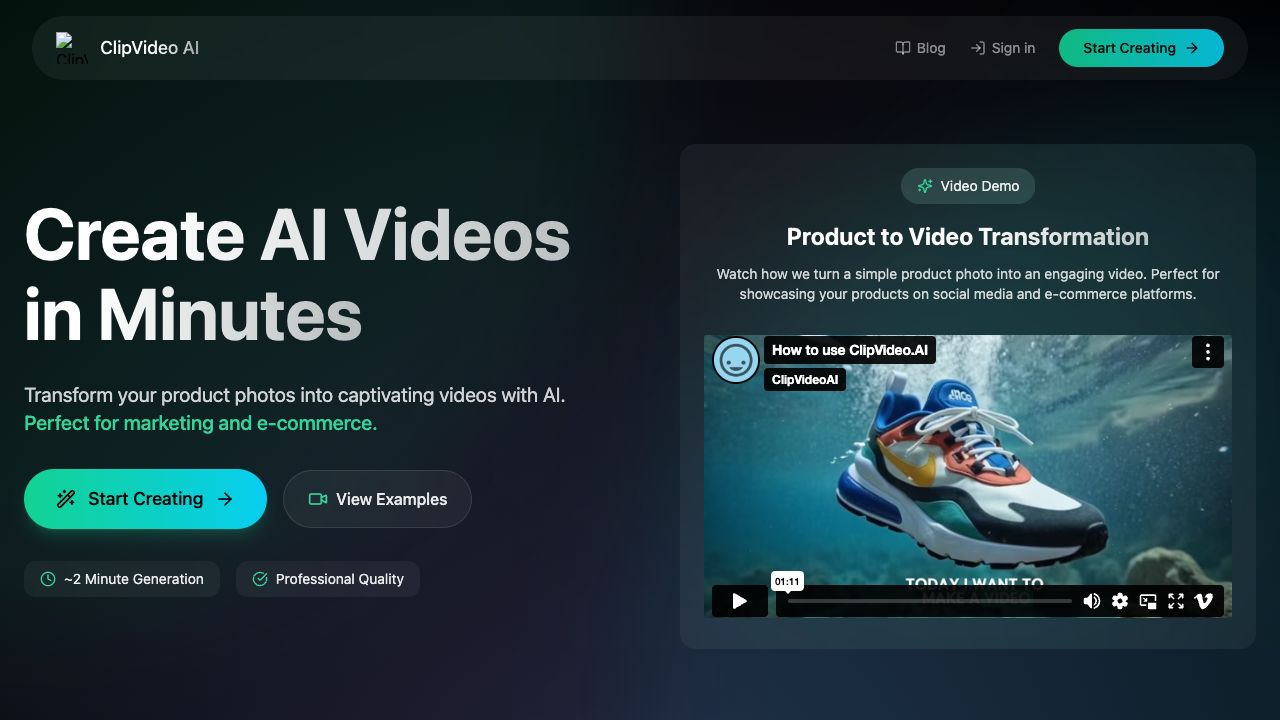
Task: Mute the video volume speaker icon
Action: [1091, 601]
